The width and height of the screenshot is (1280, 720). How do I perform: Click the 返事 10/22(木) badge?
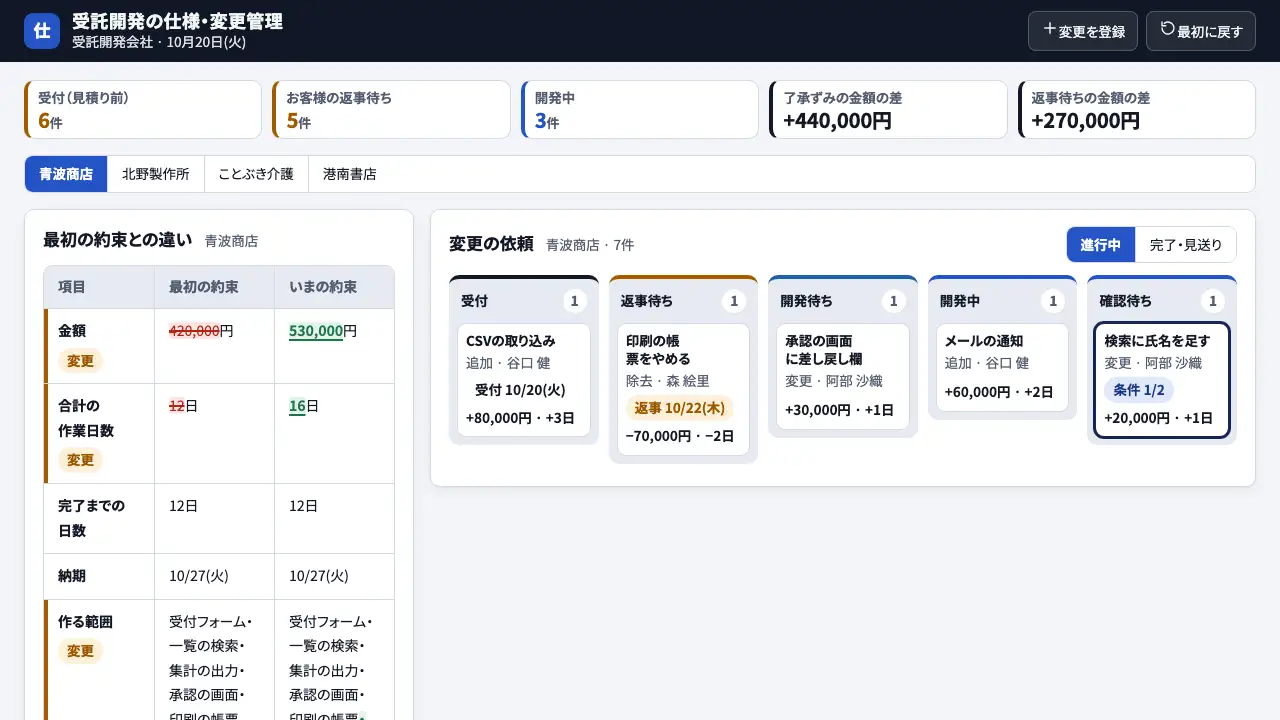pyautogui.click(x=680, y=408)
